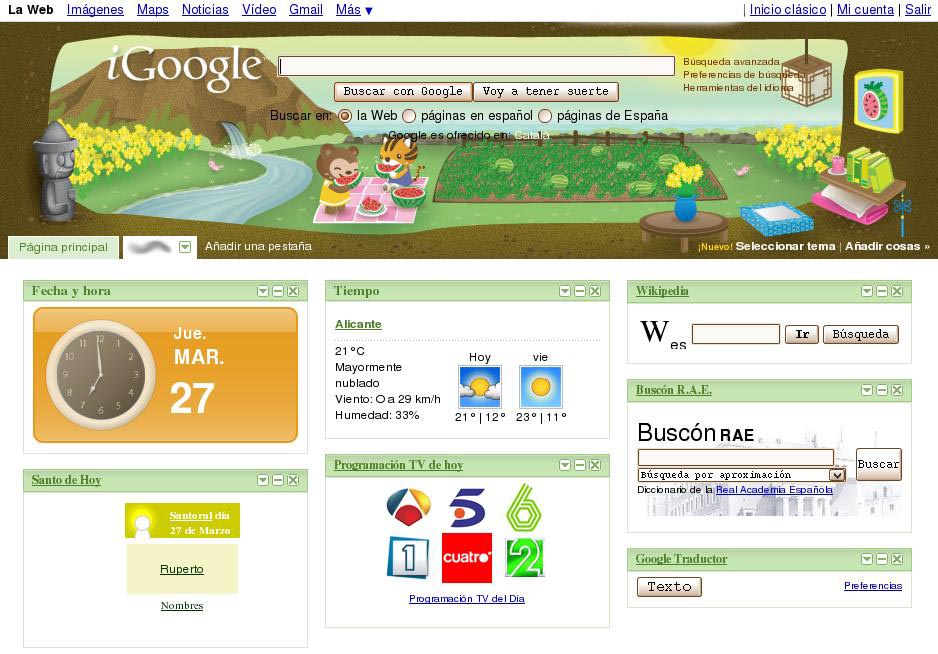This screenshot has height=654, width=938.
Task: Open the Alicante weather link
Action: tap(358, 324)
